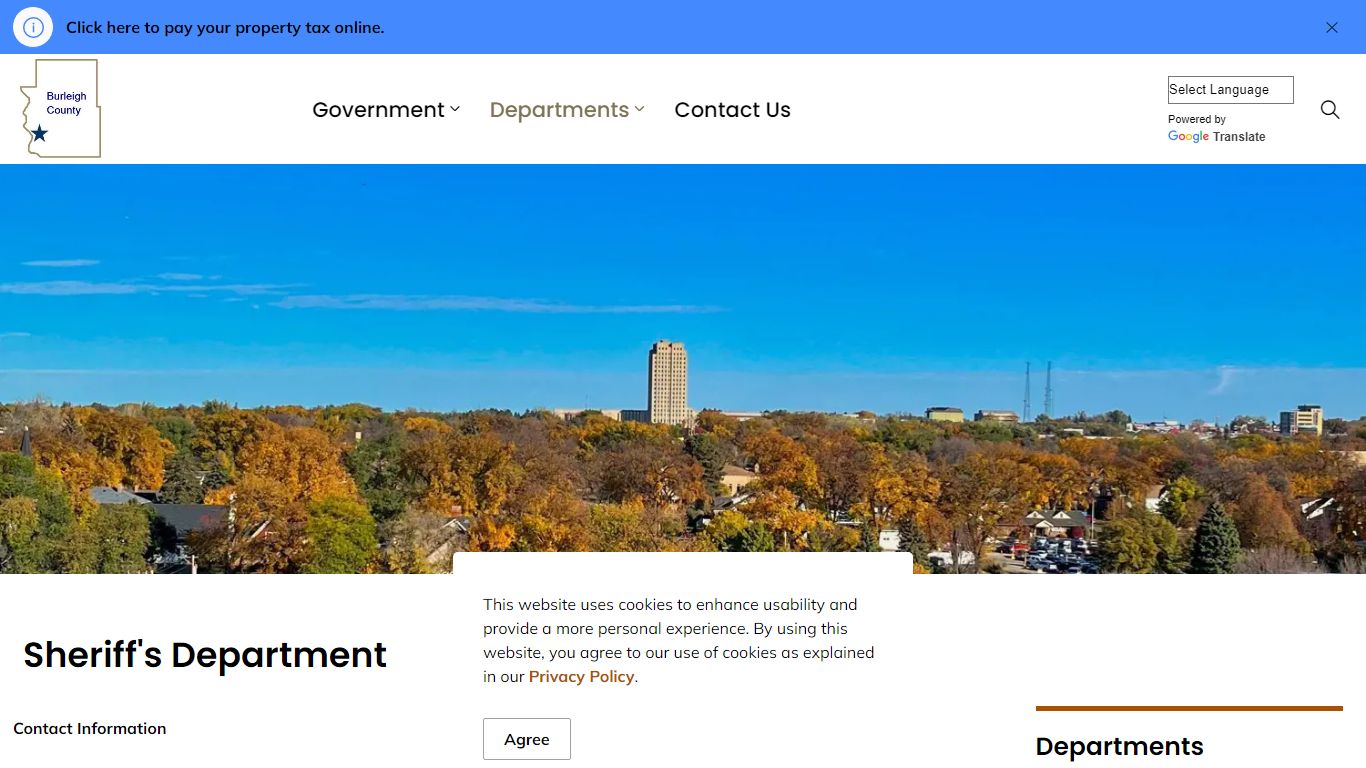Click the Contact Information label

coord(90,728)
